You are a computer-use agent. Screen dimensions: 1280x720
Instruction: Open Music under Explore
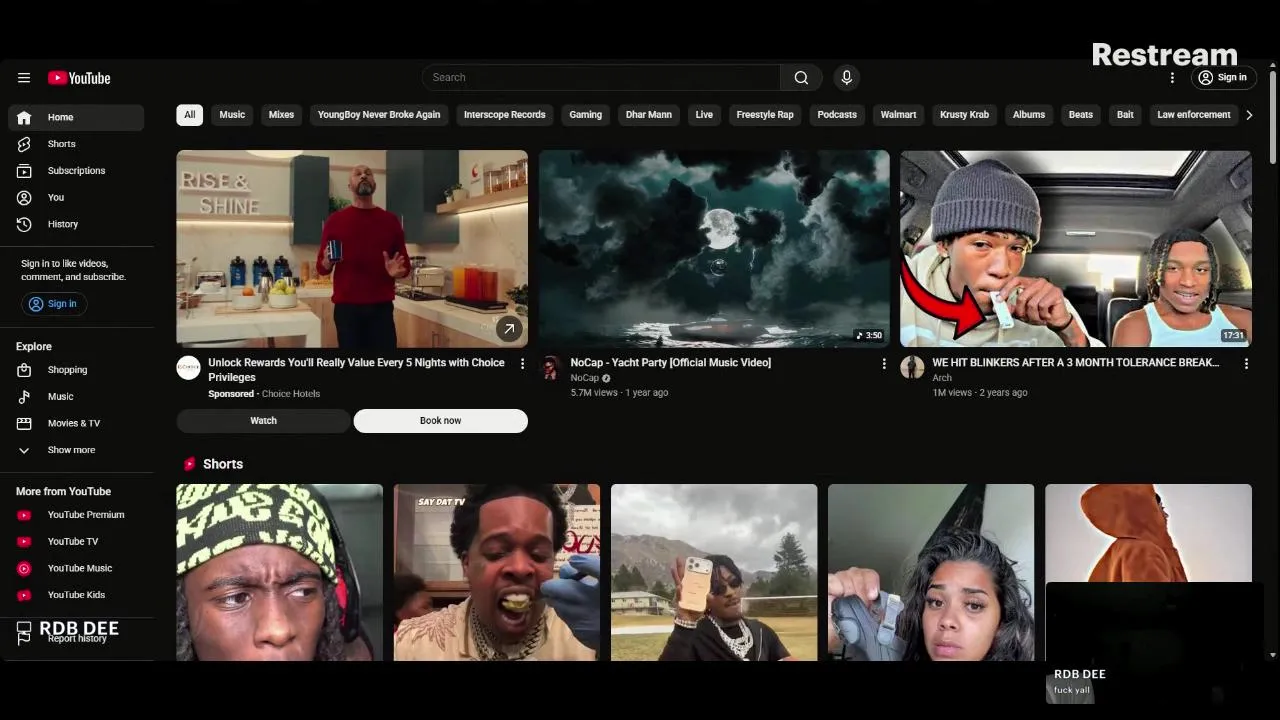pyautogui.click(x=76, y=397)
